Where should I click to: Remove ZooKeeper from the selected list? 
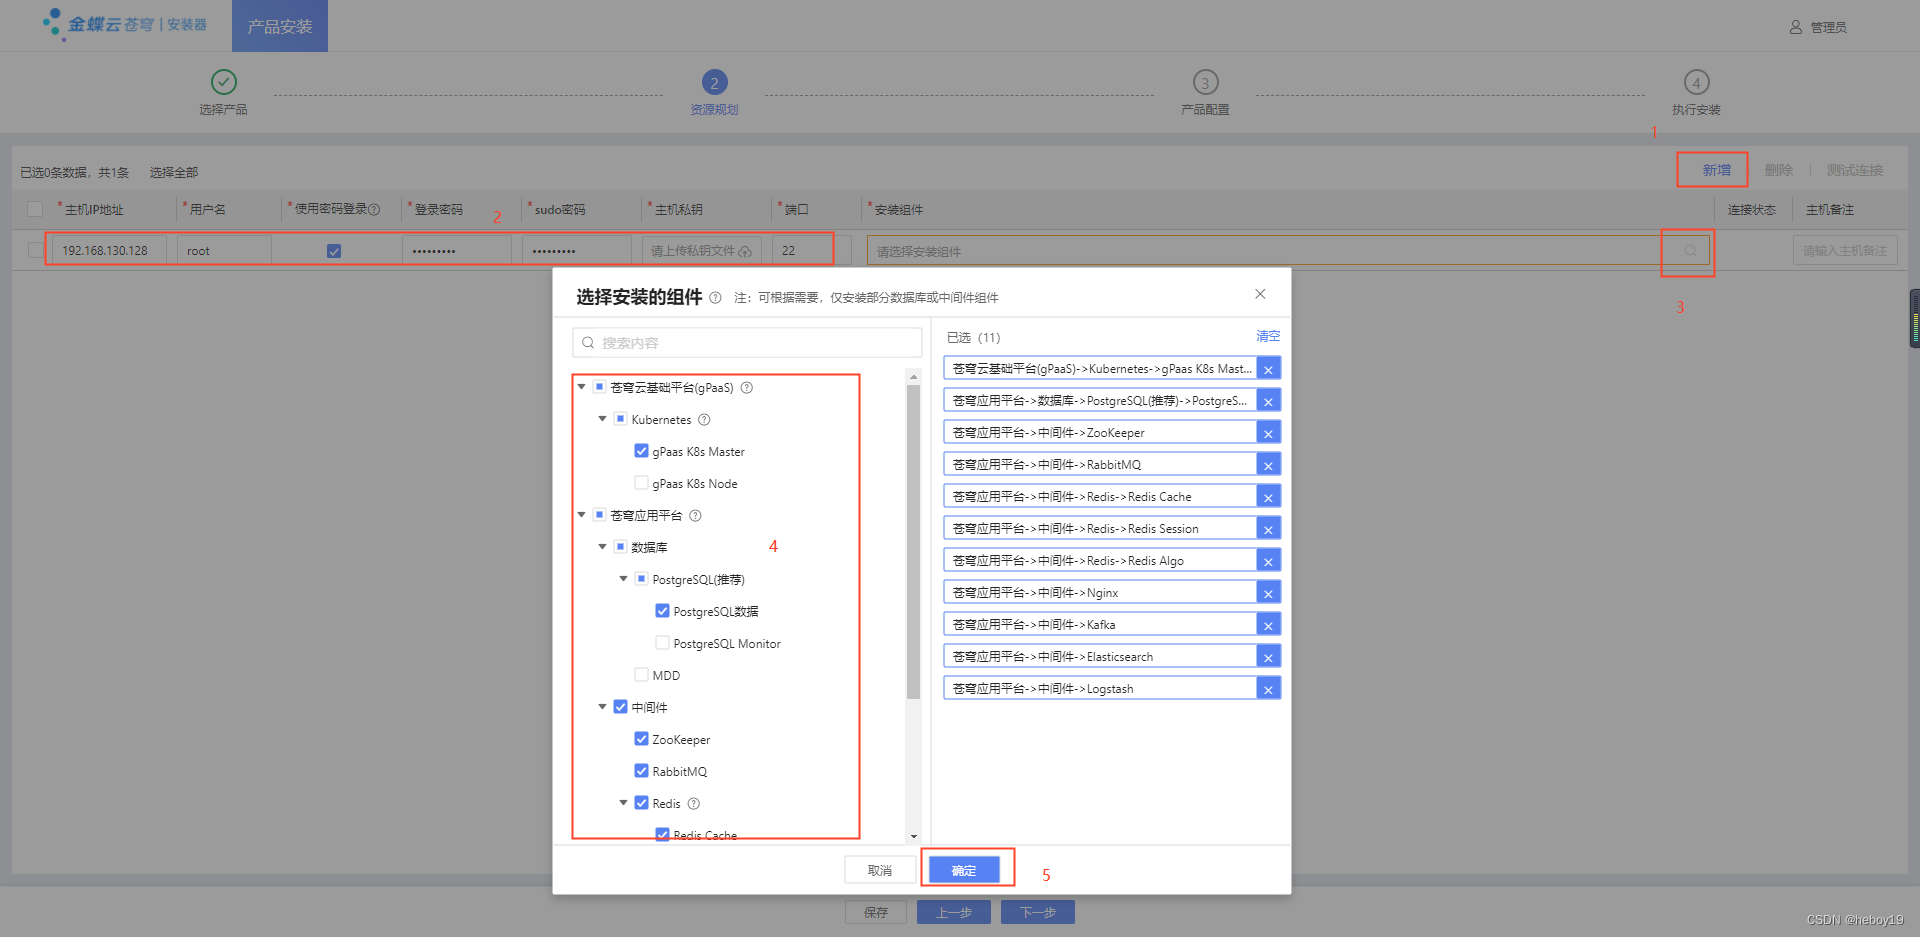pos(1268,433)
